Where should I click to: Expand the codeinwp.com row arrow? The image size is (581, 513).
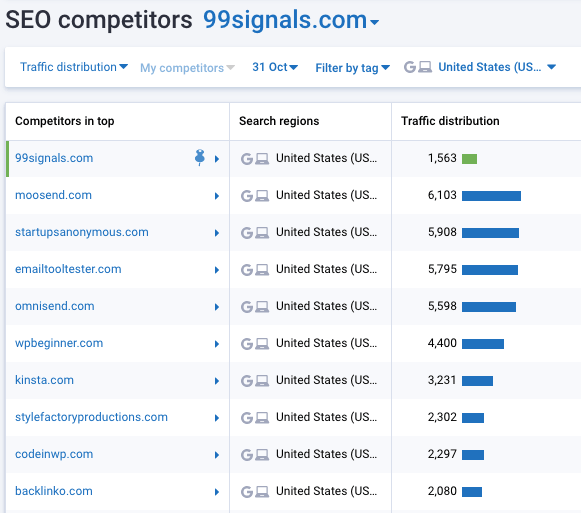217,455
